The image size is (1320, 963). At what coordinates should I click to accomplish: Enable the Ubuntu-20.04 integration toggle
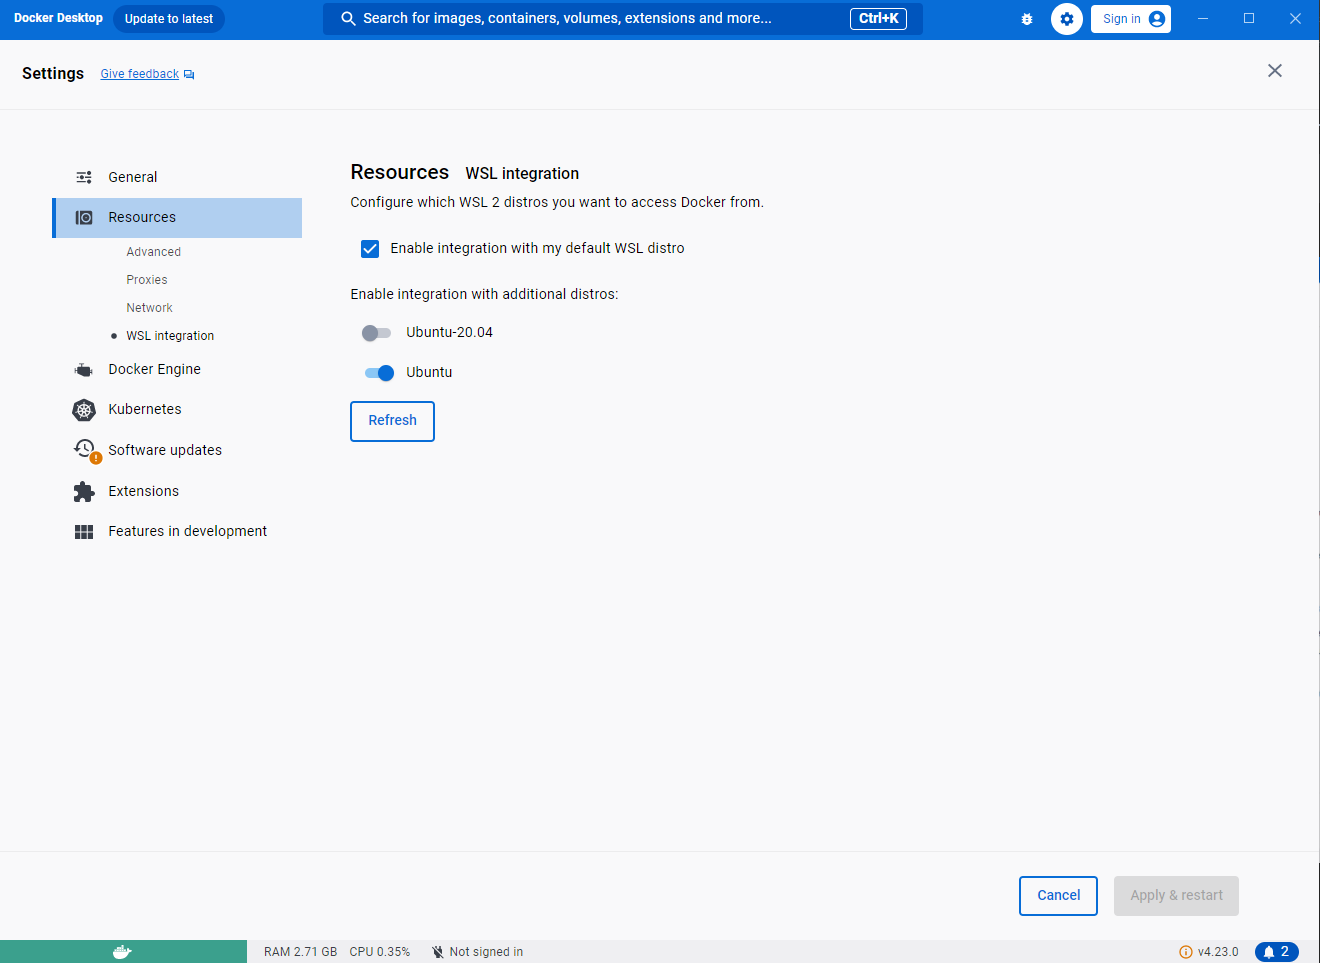(x=376, y=333)
